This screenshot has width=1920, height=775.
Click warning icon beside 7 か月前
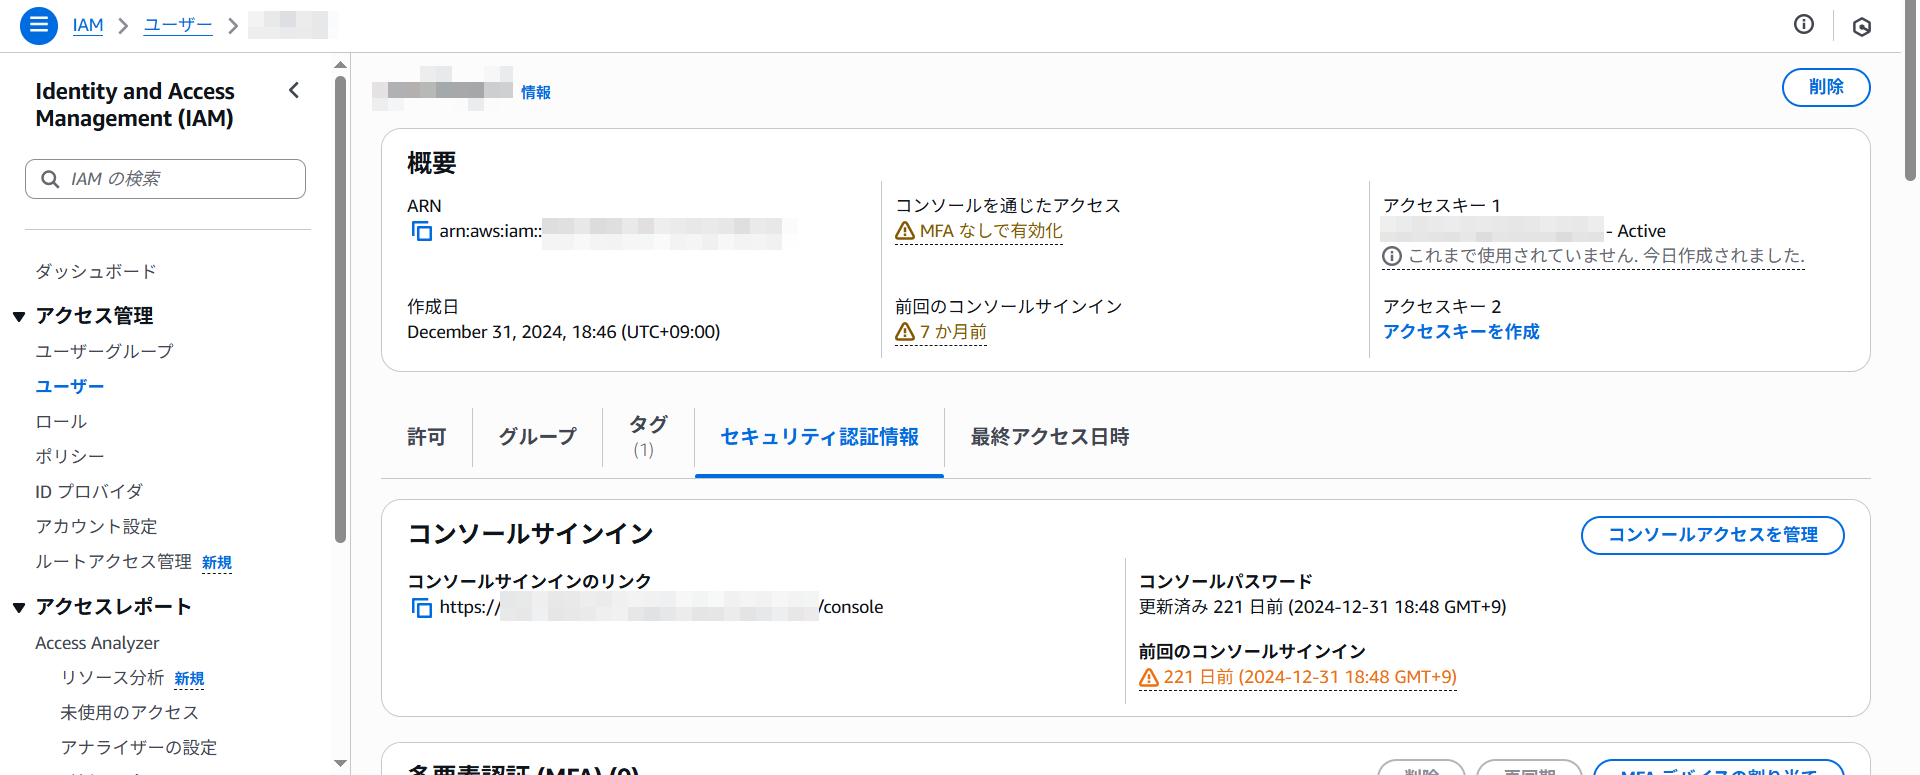[905, 332]
